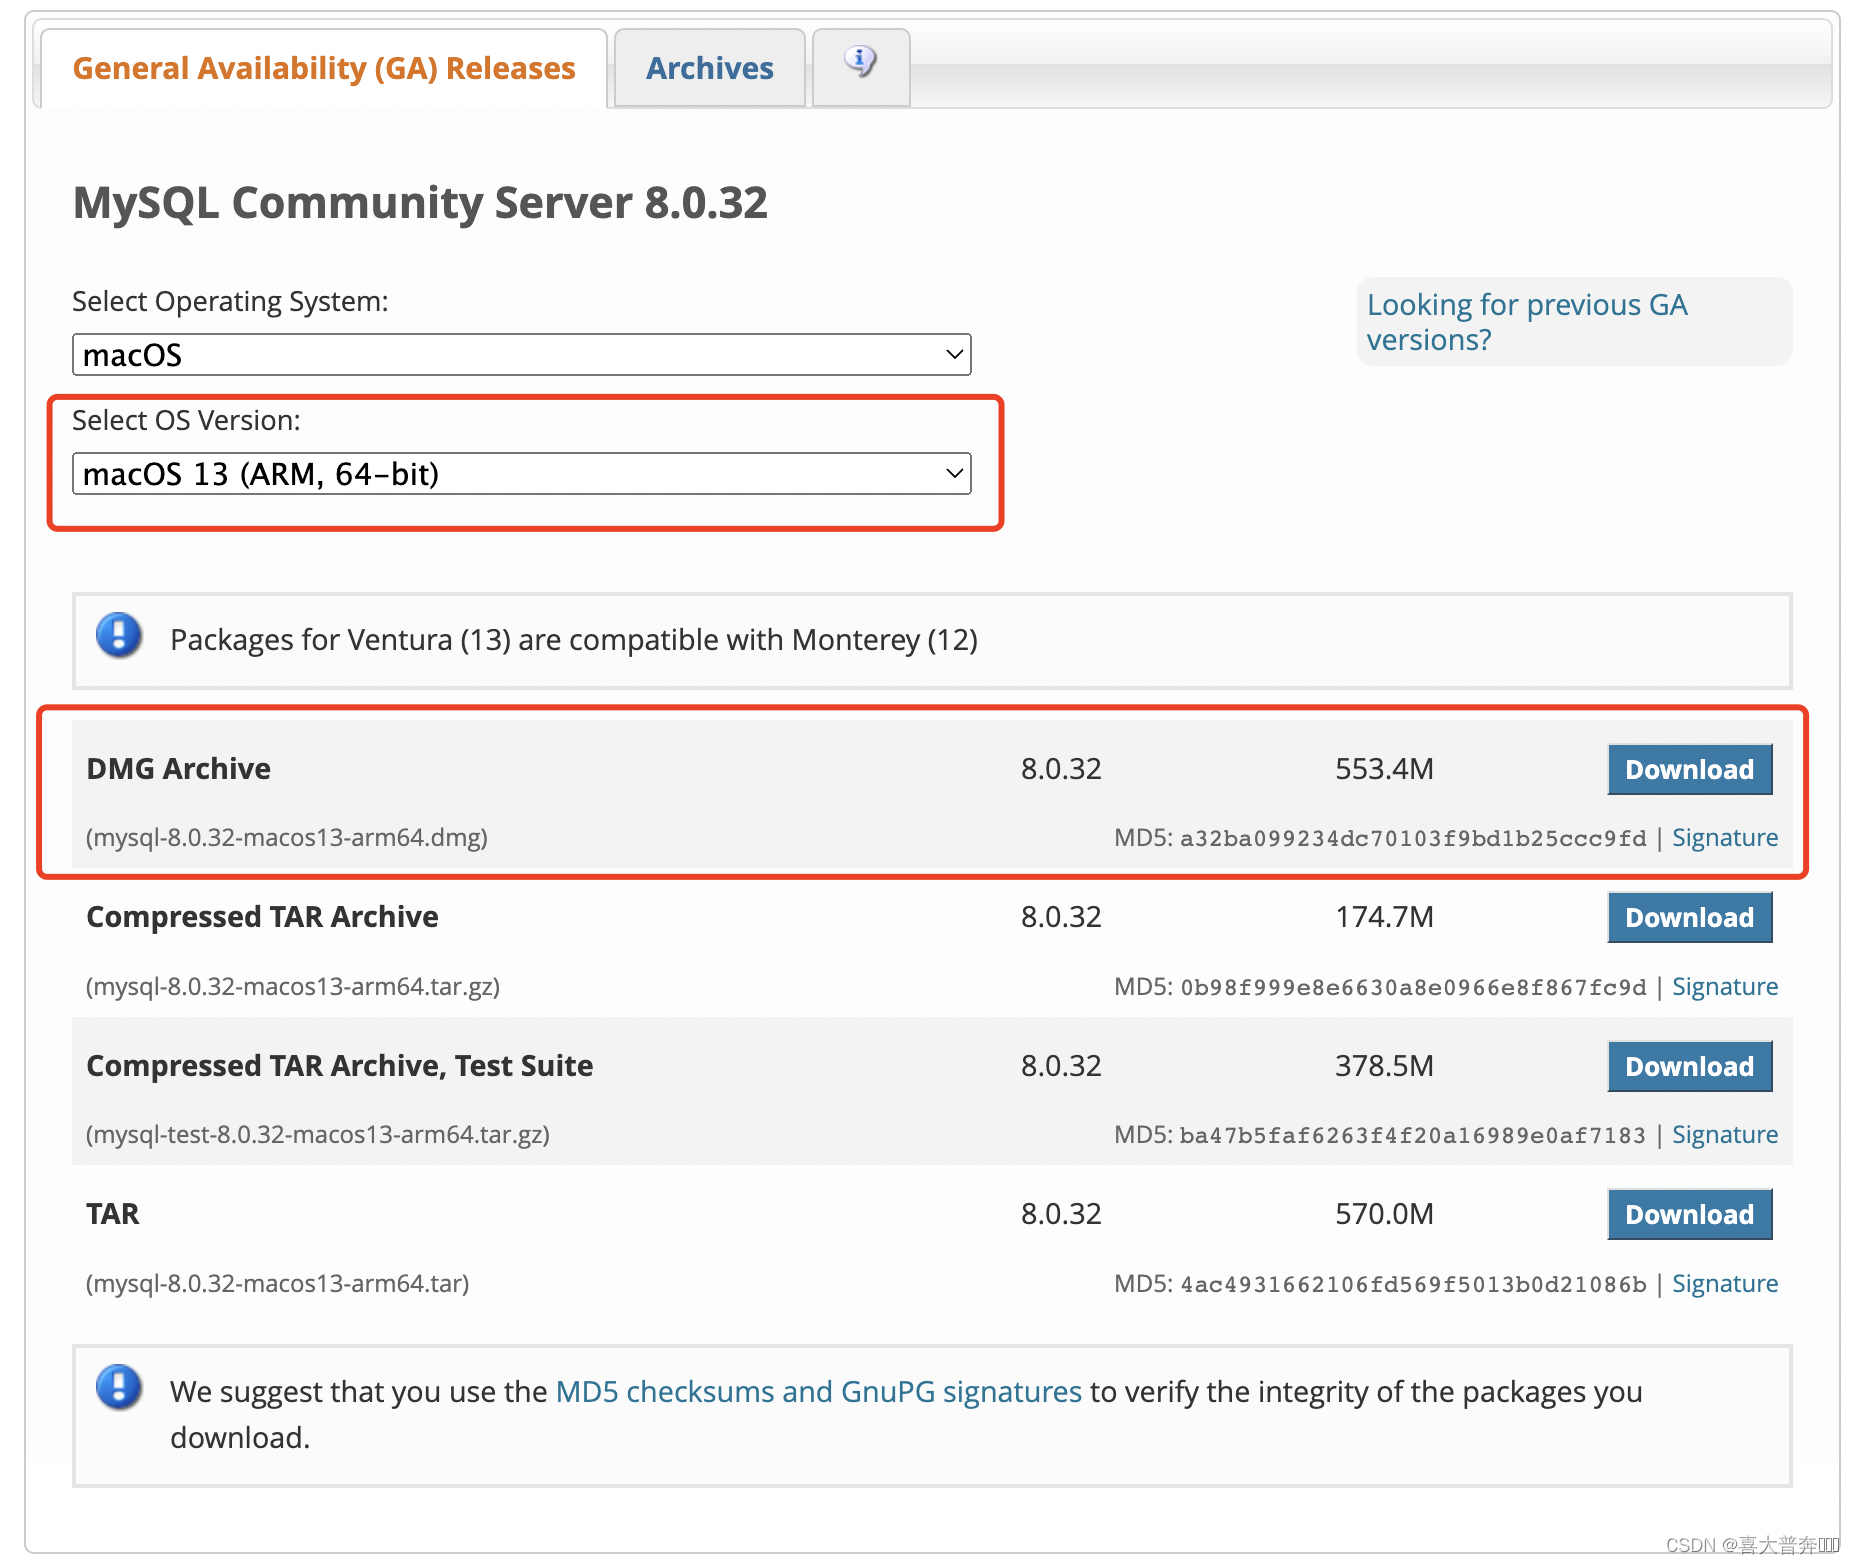The image size is (1854, 1564).
Task: Click filename (mysql-test-8.0.32-macos13-arm64.tar.gz)
Action: [x=318, y=1135]
